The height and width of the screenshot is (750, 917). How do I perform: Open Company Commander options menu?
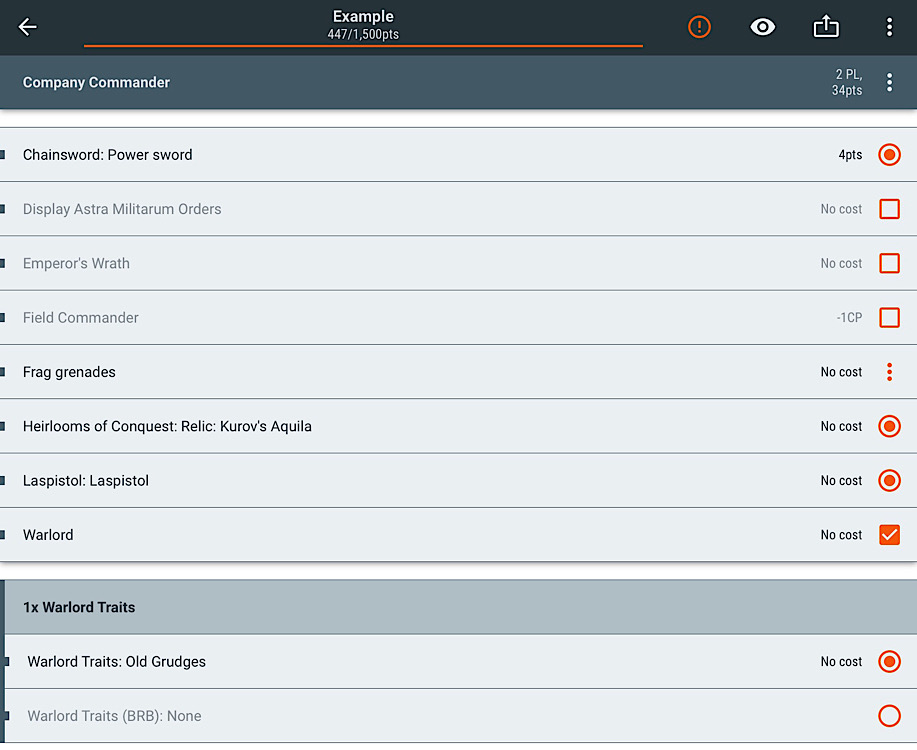(x=889, y=82)
